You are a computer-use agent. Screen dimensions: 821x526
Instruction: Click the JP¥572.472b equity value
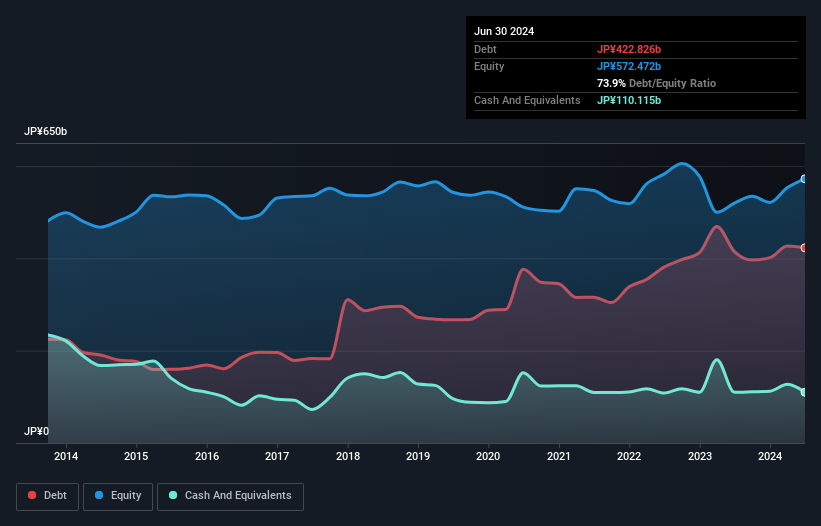tap(629, 66)
